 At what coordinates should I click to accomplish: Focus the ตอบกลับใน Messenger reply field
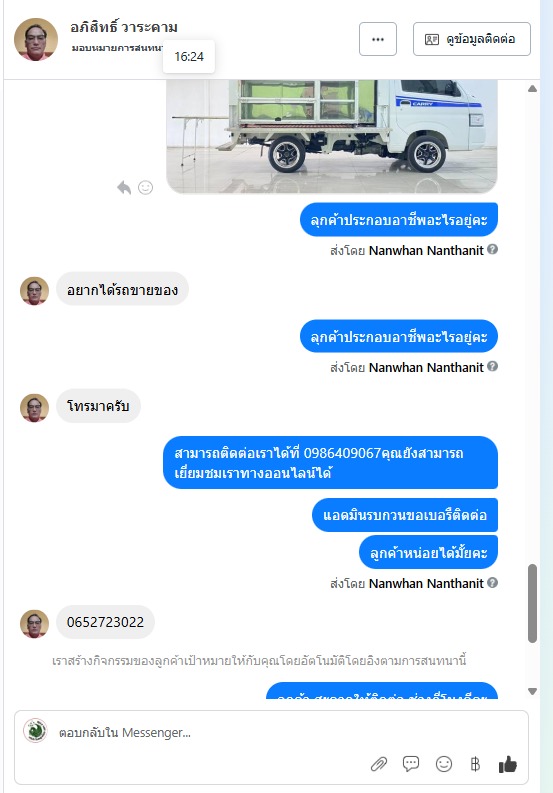(x=271, y=732)
